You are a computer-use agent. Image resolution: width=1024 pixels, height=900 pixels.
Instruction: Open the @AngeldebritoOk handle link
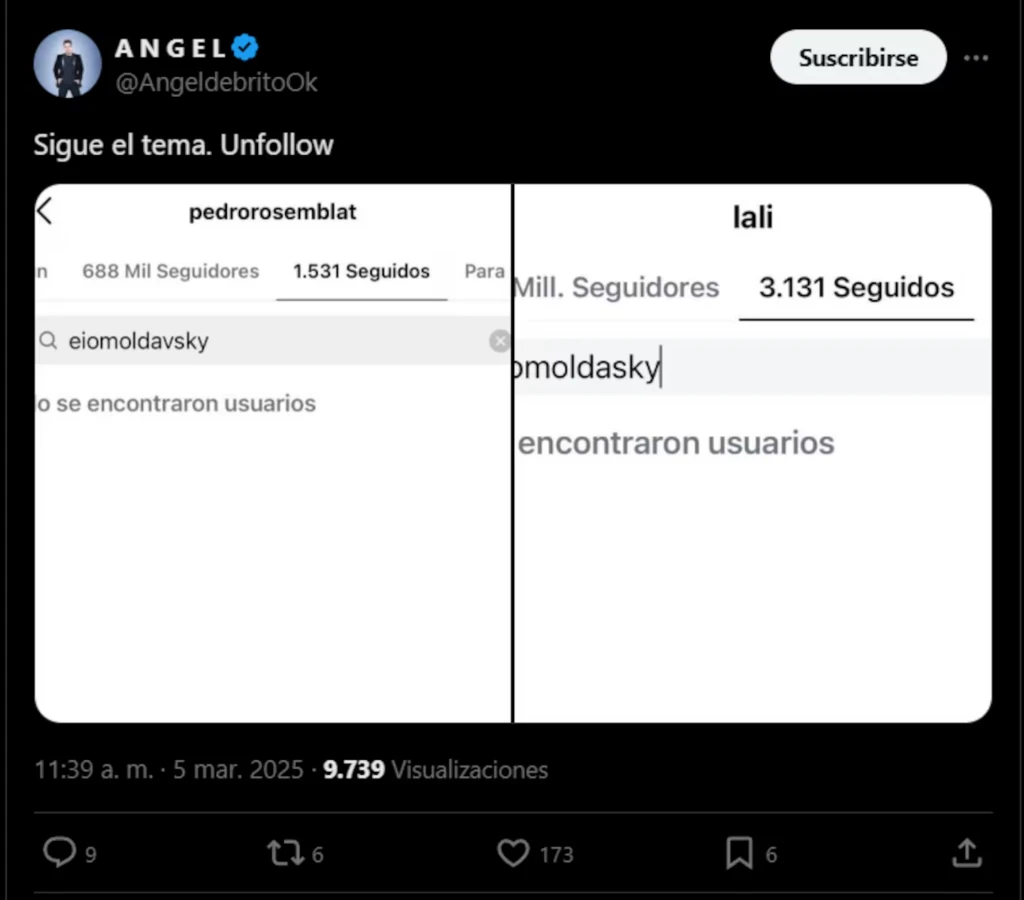(x=216, y=82)
